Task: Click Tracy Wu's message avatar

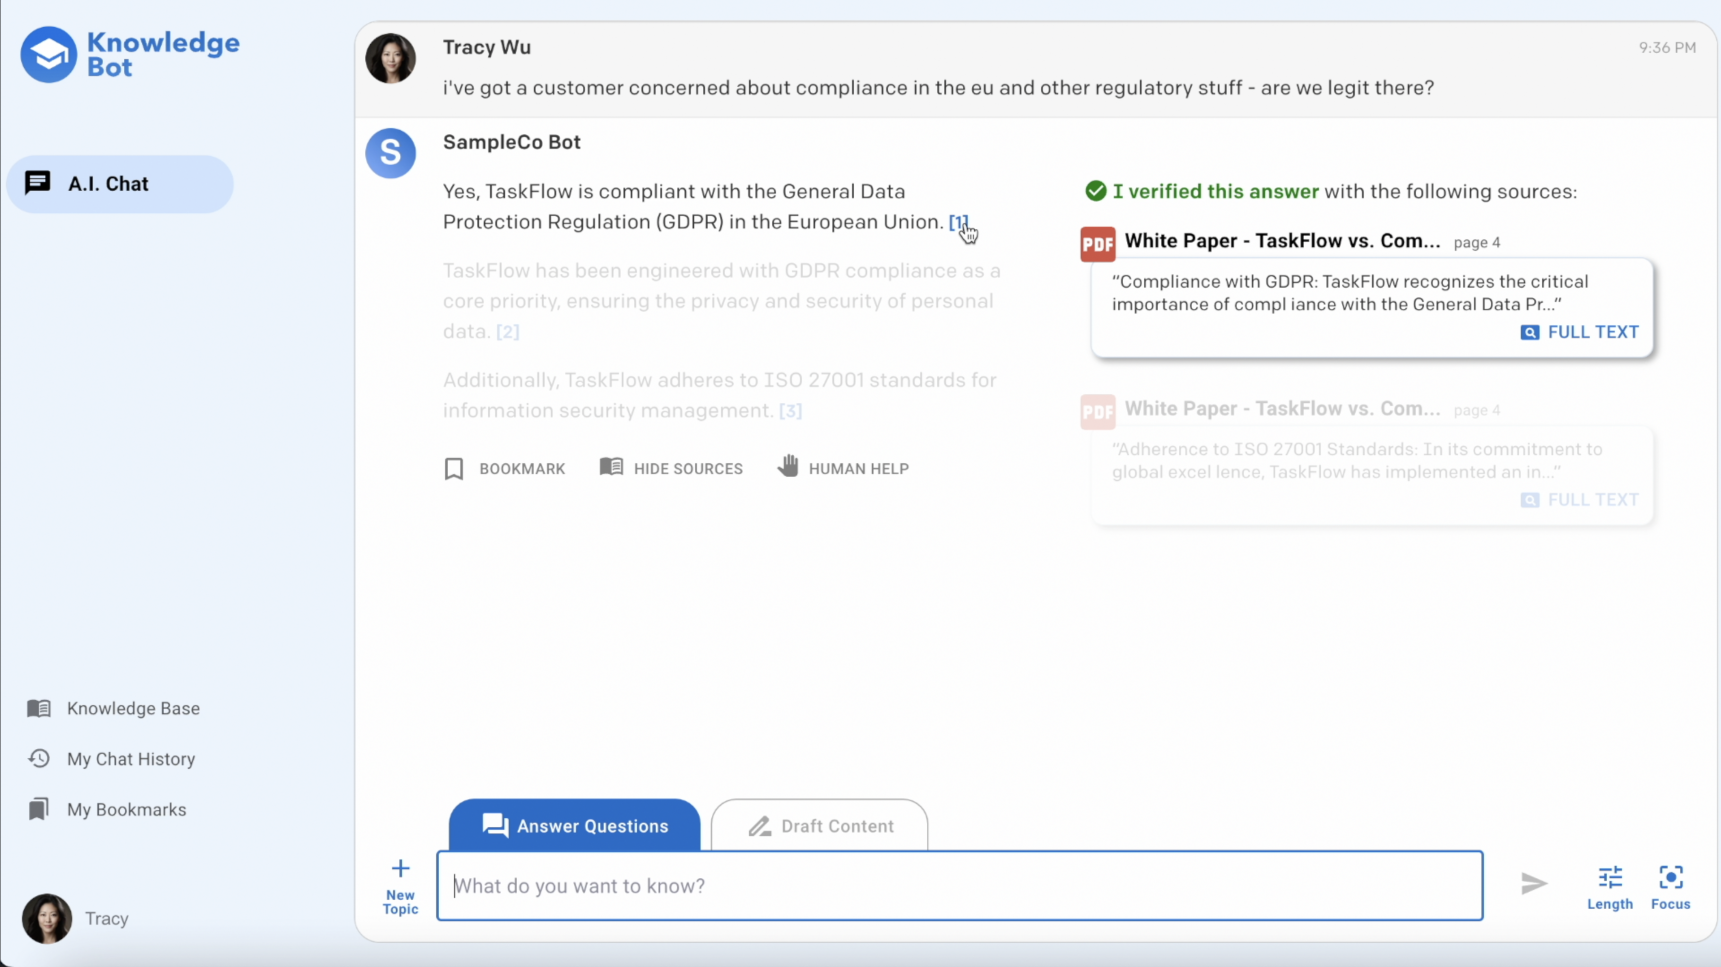Action: coord(391,58)
